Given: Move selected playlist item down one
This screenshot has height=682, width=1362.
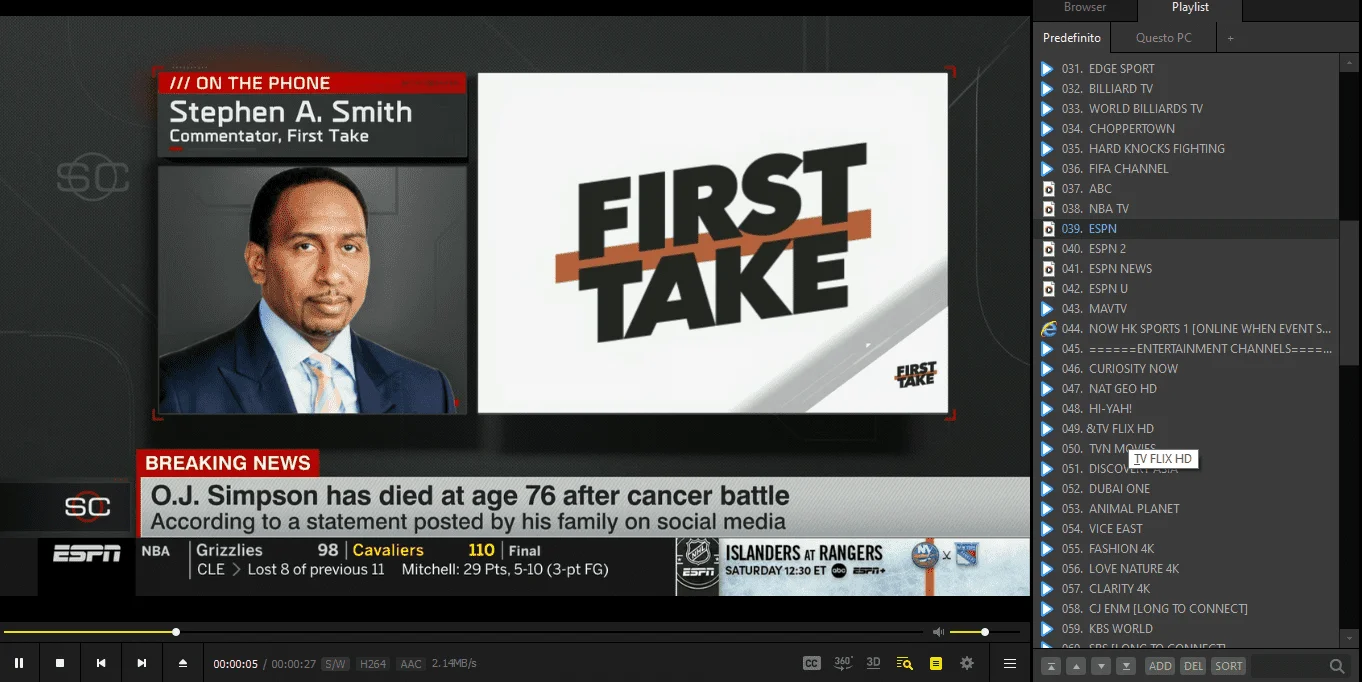Looking at the screenshot, I should (x=1101, y=666).
